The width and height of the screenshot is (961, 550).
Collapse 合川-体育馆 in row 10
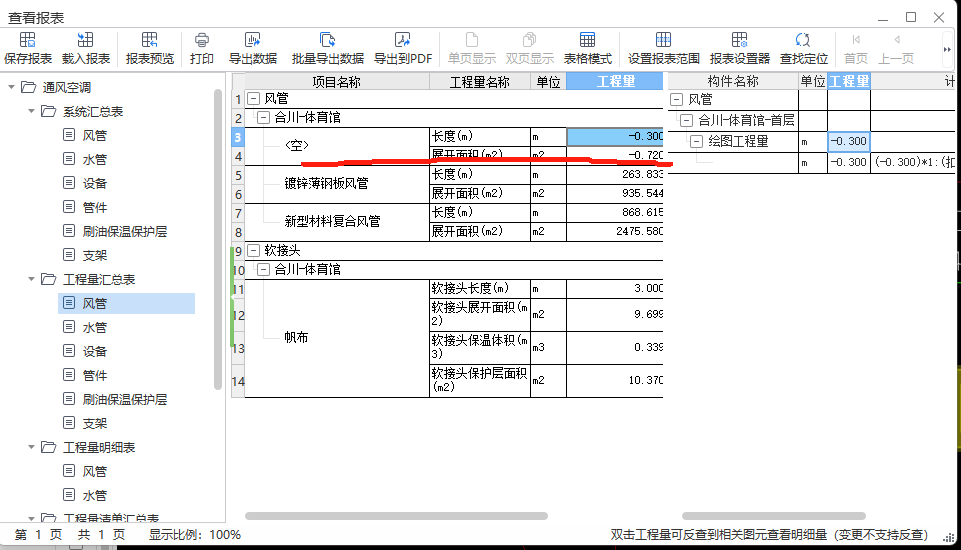(x=264, y=269)
